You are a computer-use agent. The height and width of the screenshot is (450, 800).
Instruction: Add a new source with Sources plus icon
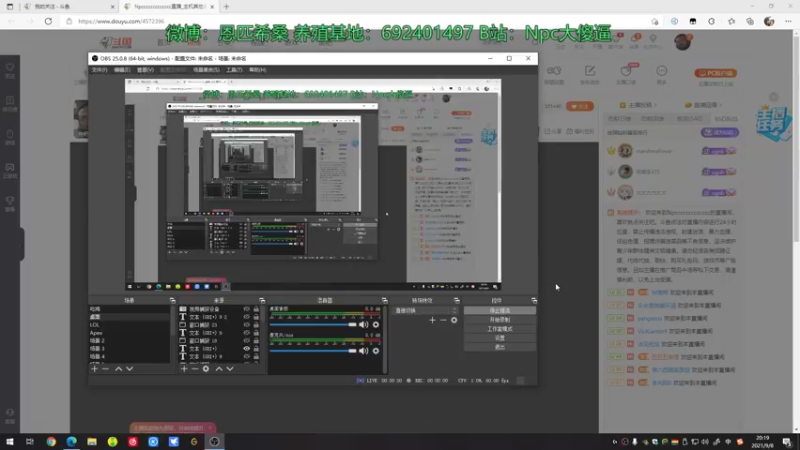(184, 368)
